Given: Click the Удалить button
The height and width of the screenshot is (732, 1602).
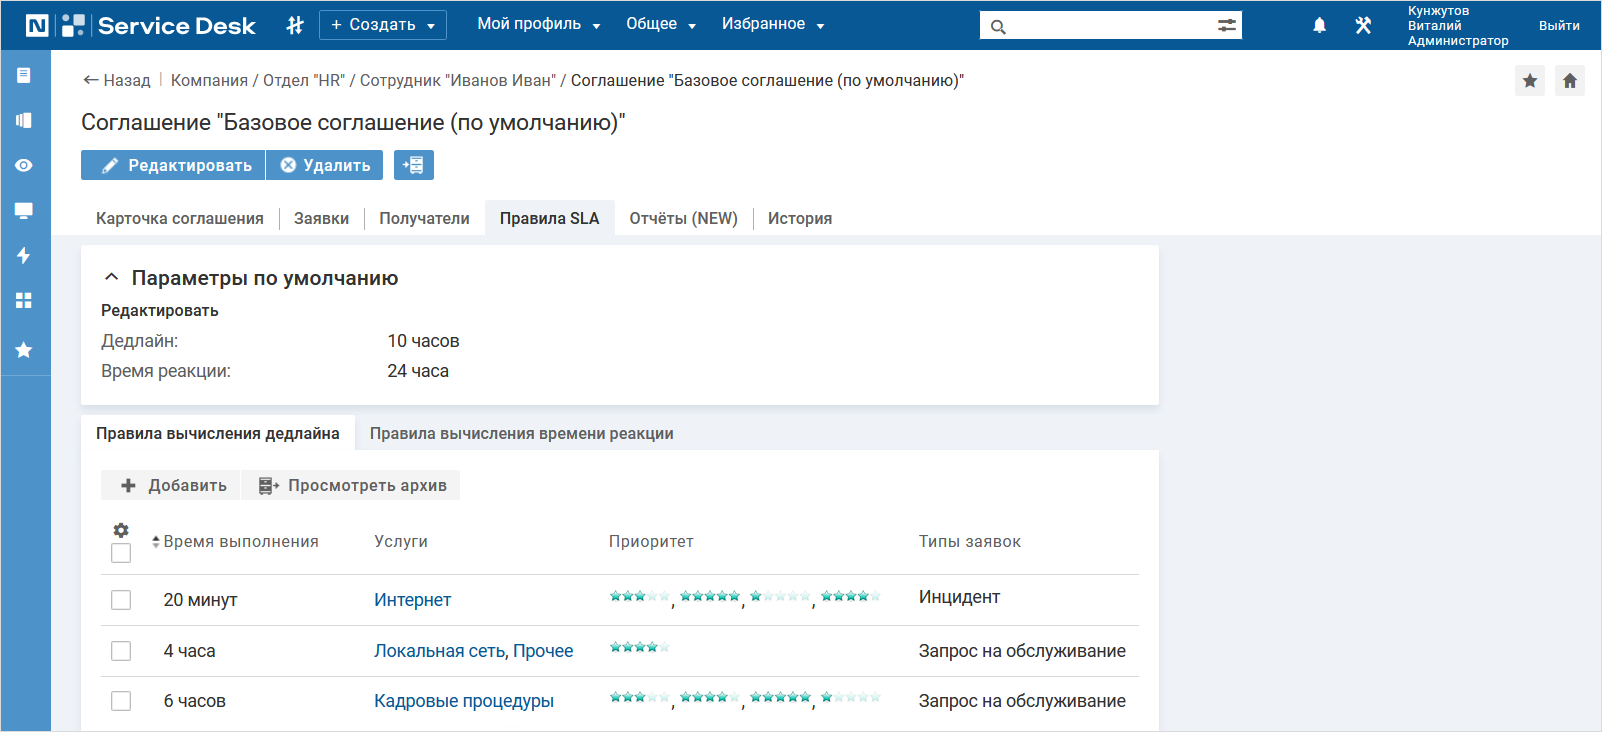Looking at the screenshot, I should pos(325,165).
